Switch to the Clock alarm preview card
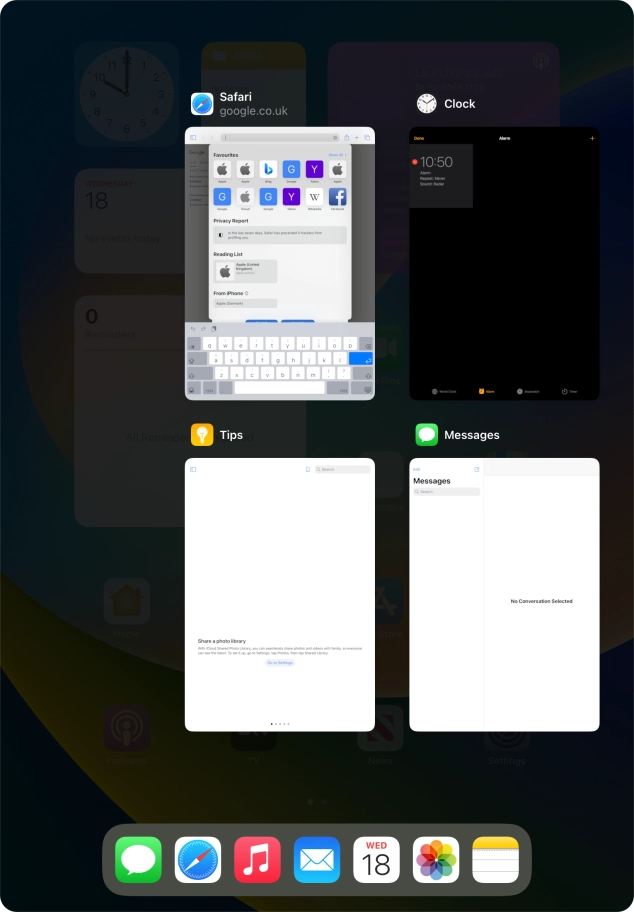This screenshot has width=634, height=912. coord(504,264)
